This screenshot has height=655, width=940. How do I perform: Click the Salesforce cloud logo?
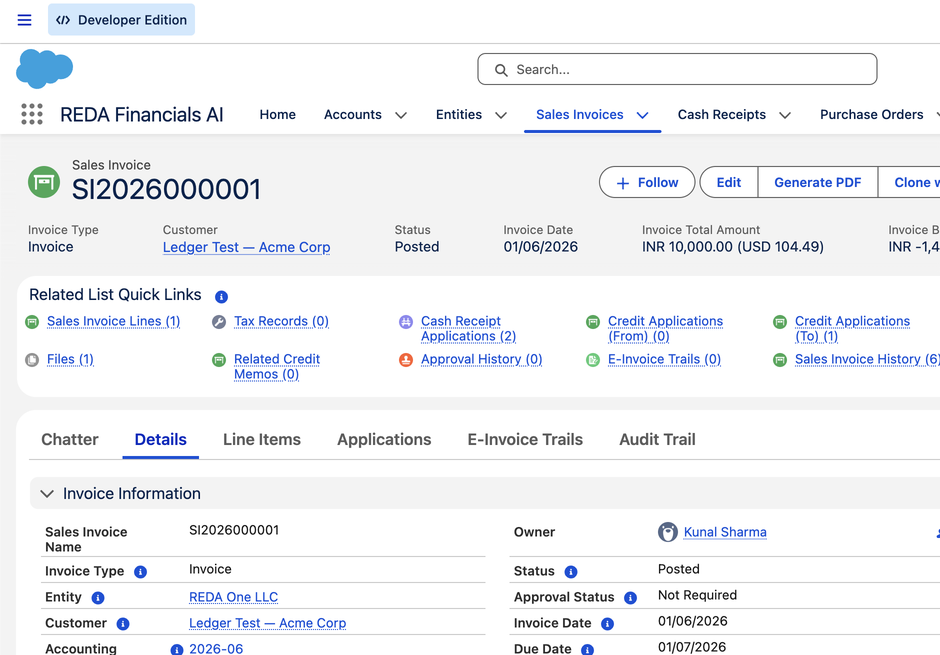tap(44, 68)
